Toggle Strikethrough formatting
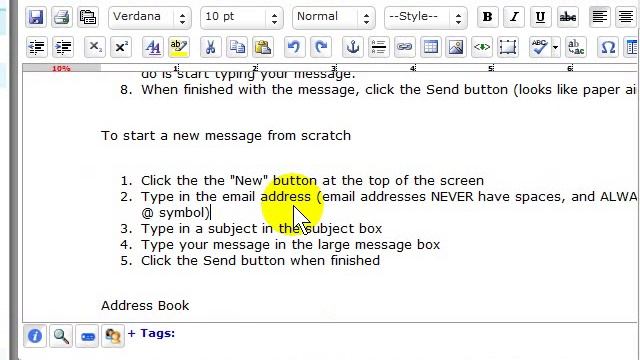The width and height of the screenshot is (640, 360). click(567, 17)
